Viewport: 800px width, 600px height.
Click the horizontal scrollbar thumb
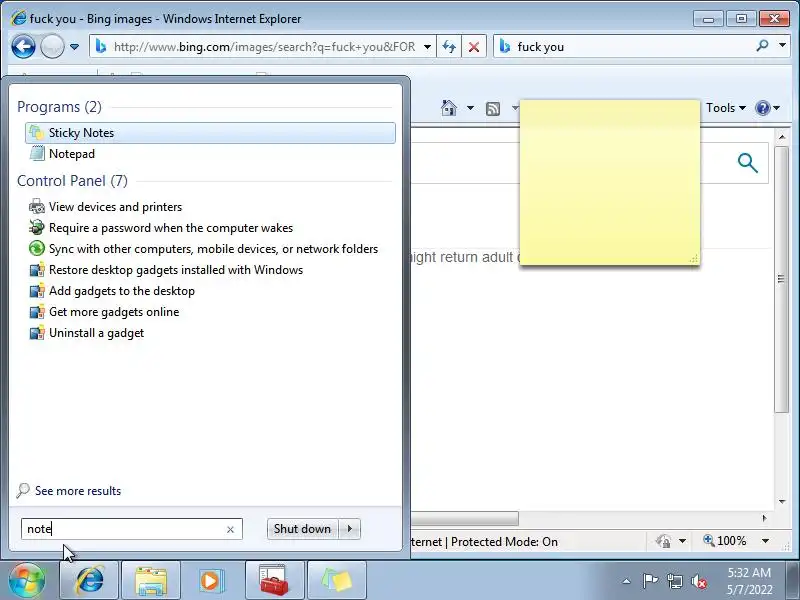(465, 518)
